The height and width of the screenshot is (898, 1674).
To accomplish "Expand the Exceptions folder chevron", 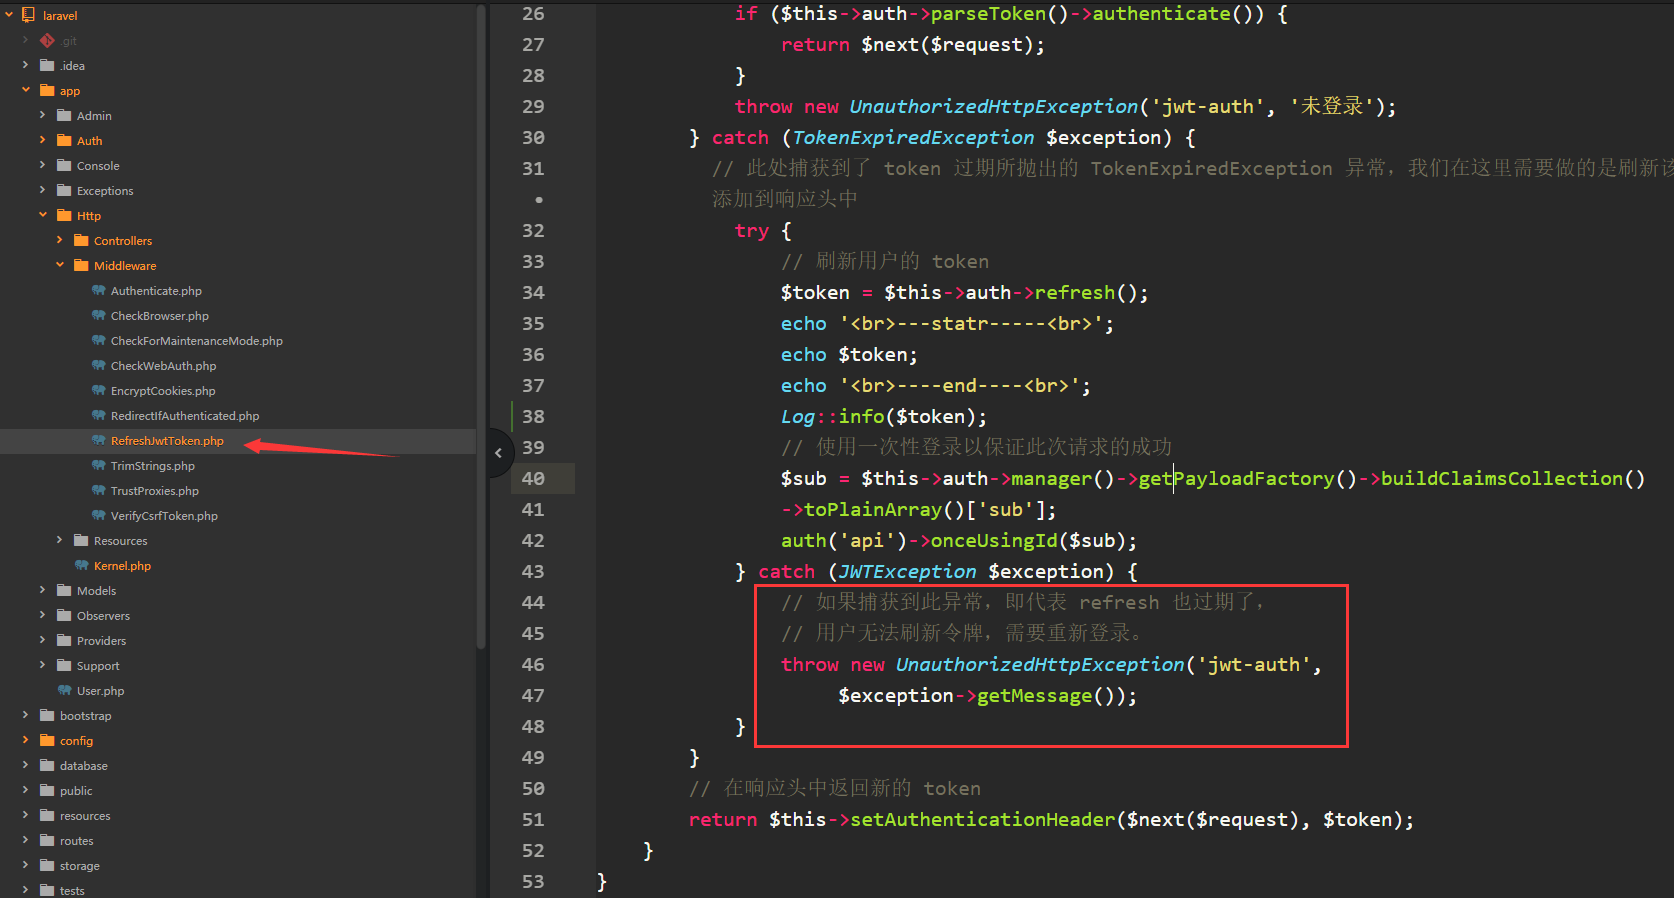I will pos(43,190).
